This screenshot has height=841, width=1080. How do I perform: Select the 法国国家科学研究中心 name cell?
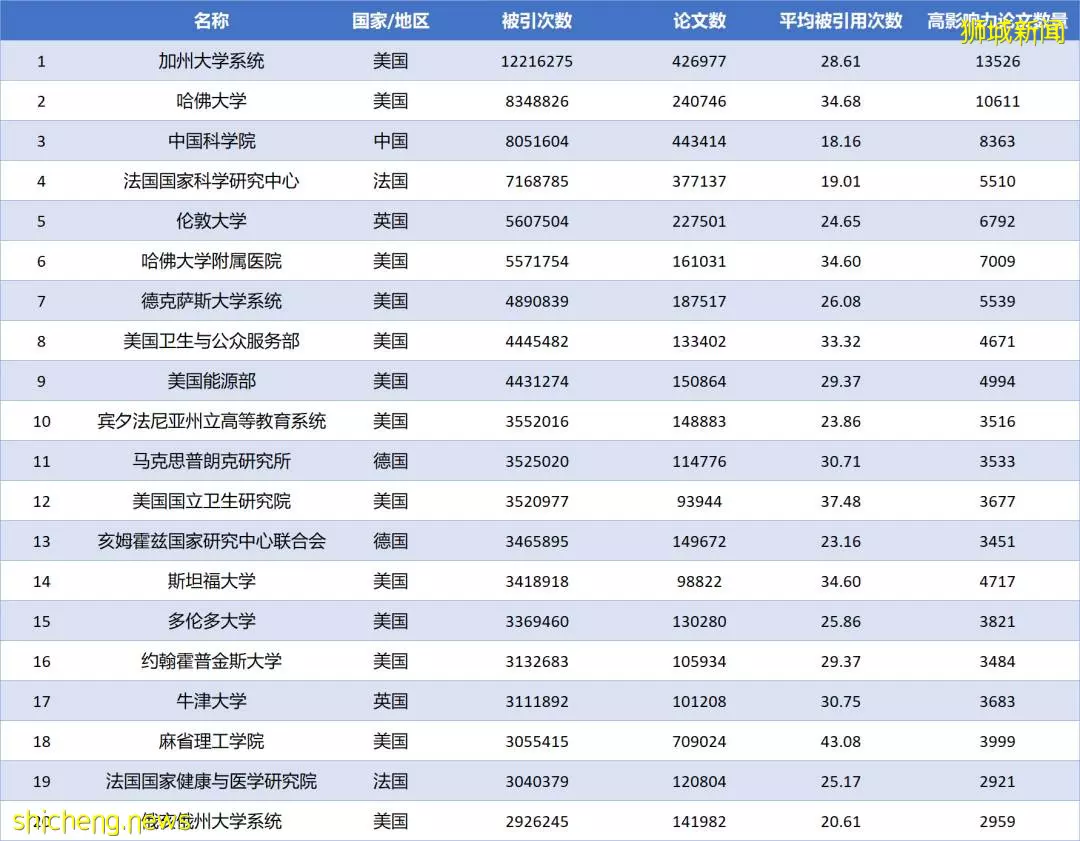(x=211, y=181)
